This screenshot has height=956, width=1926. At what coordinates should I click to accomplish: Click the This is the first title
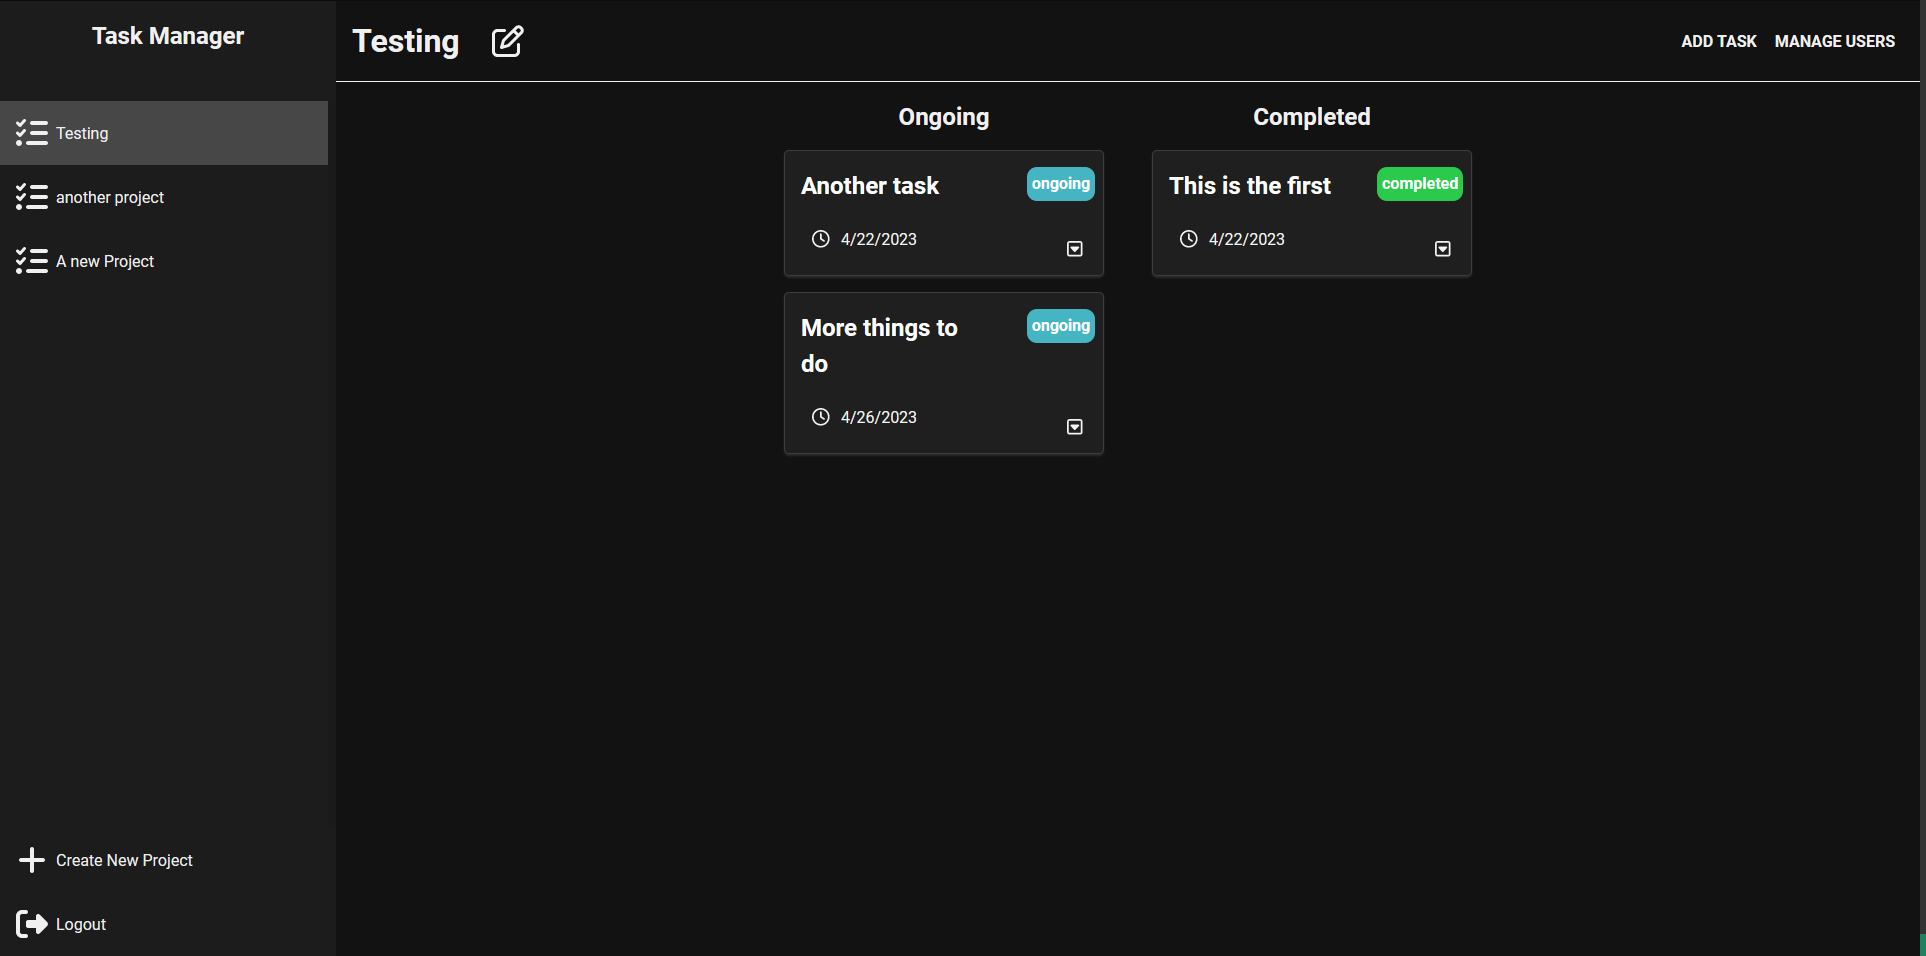1250,186
